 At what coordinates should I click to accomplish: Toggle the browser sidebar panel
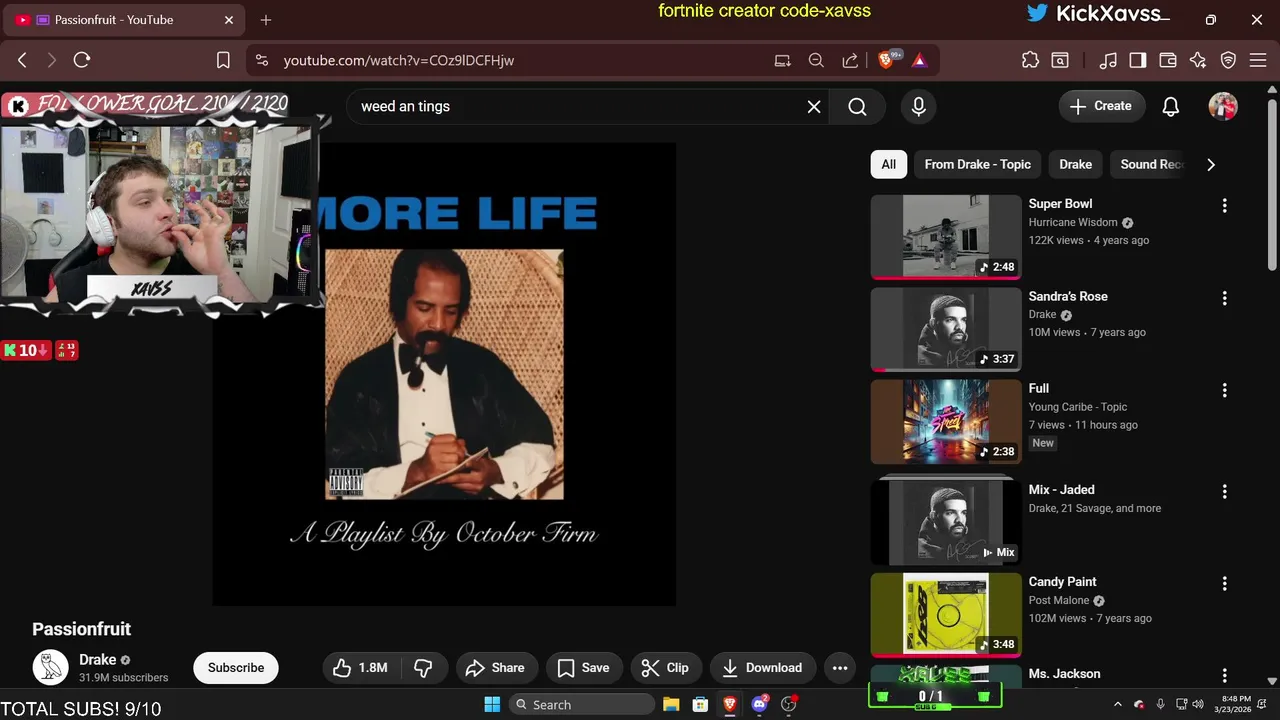pyautogui.click(x=1137, y=60)
